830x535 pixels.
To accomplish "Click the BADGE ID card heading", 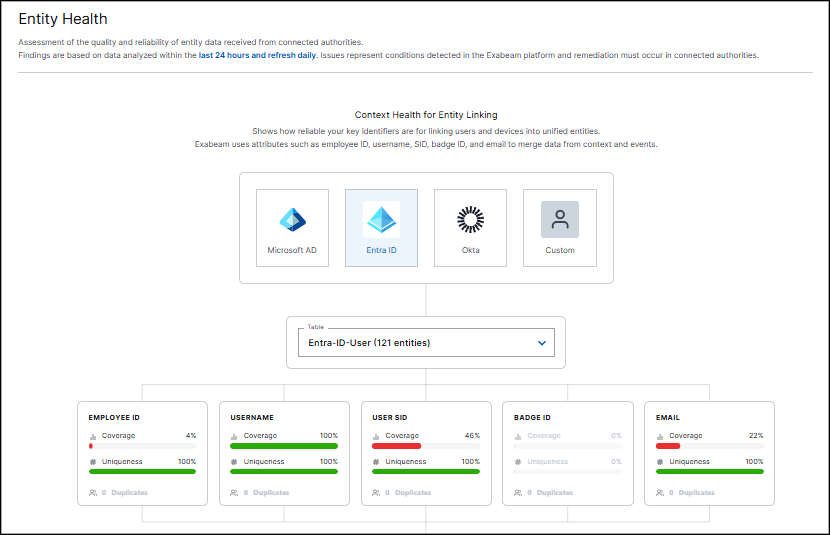I will click(532, 418).
